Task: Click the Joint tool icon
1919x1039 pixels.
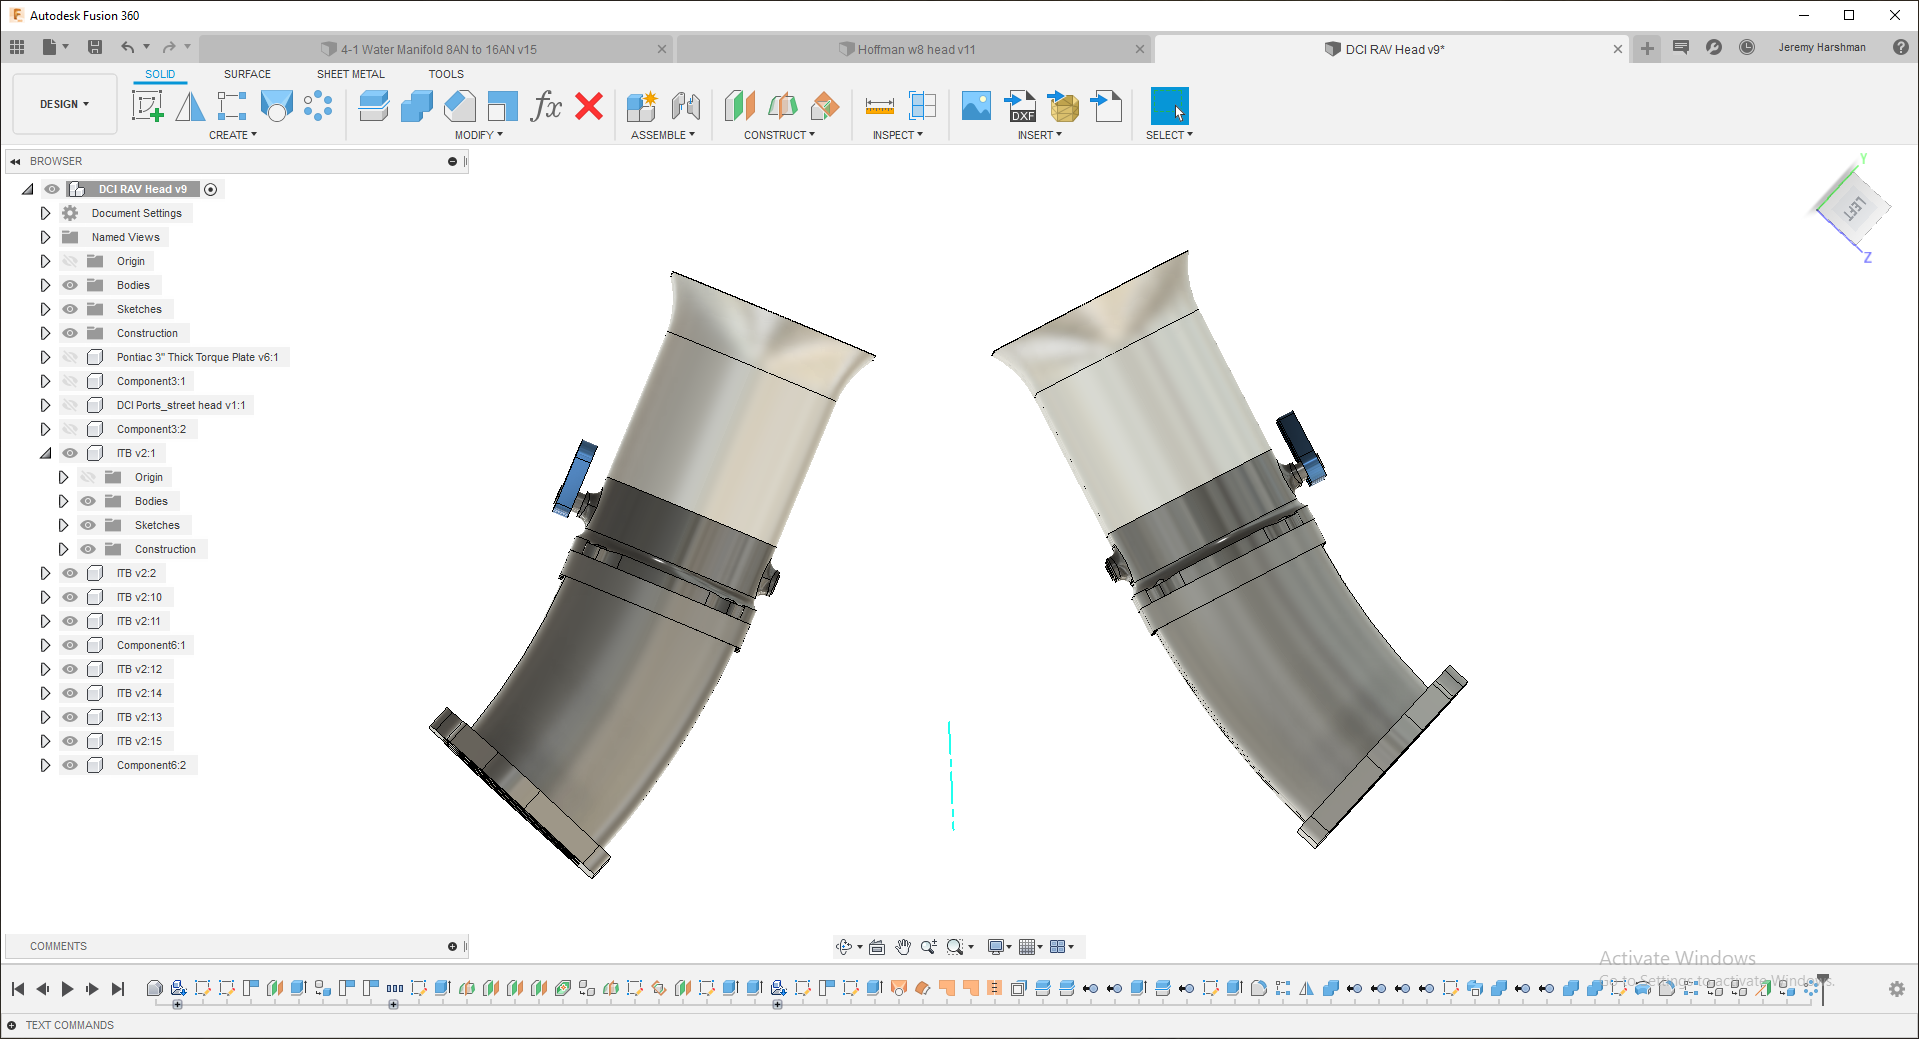Action: point(686,106)
